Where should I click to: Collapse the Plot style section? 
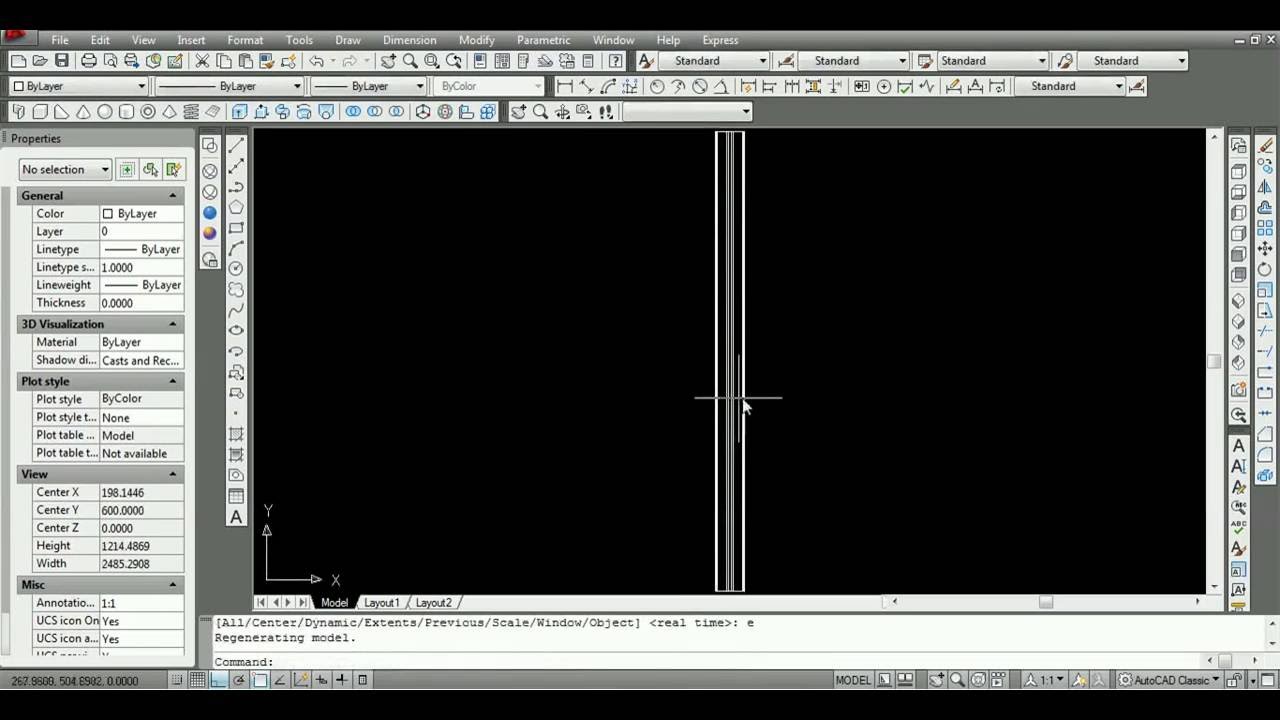[173, 382]
